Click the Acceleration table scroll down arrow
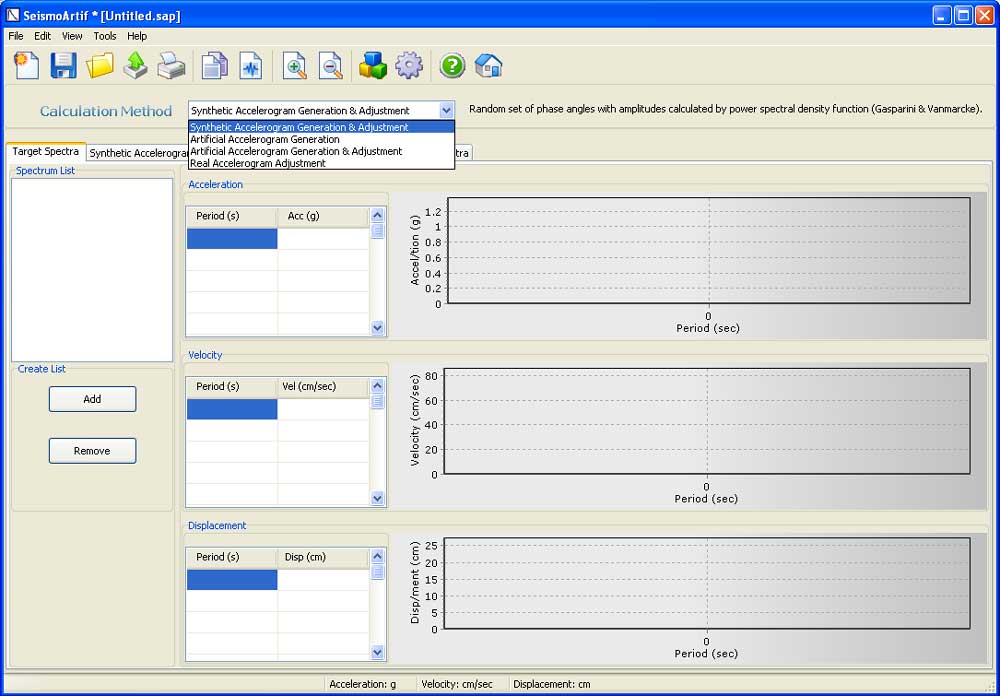Image resolution: width=1000 pixels, height=696 pixels. [x=378, y=328]
